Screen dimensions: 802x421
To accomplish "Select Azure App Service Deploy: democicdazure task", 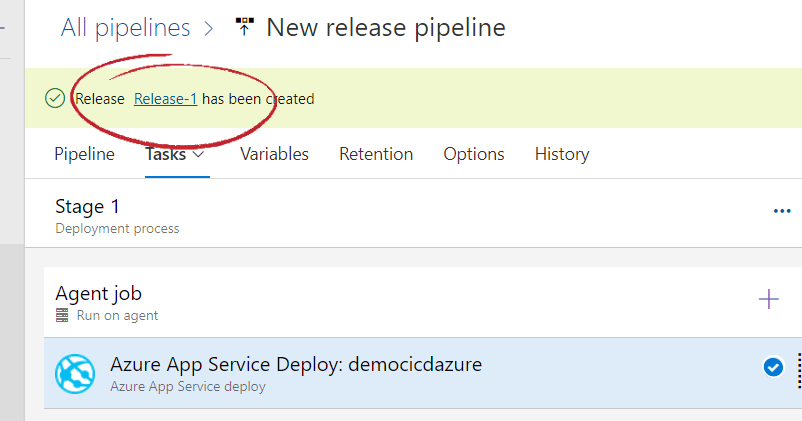I will point(296,373).
